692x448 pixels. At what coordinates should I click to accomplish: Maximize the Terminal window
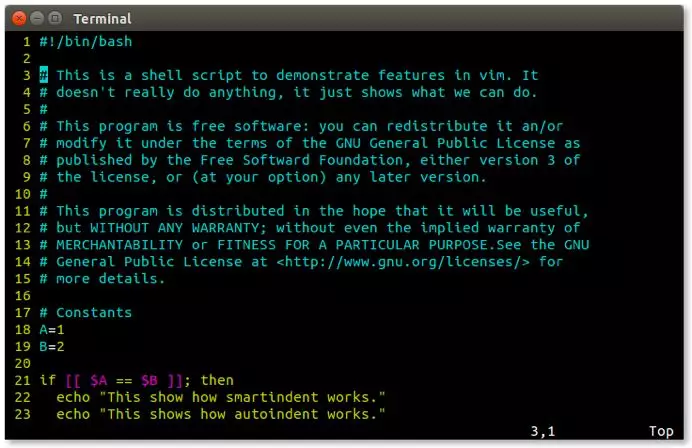tap(55, 19)
